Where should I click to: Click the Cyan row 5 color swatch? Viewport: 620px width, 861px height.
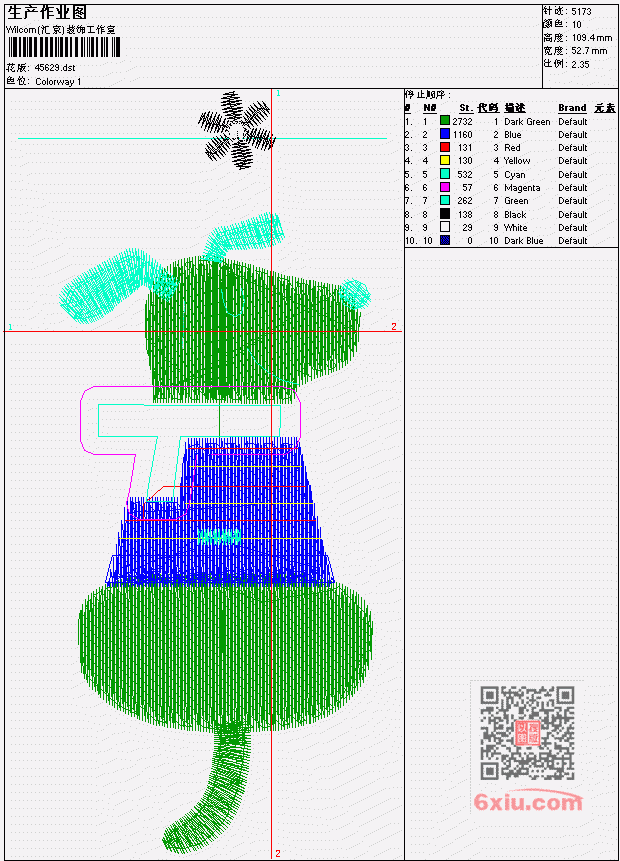(x=445, y=175)
